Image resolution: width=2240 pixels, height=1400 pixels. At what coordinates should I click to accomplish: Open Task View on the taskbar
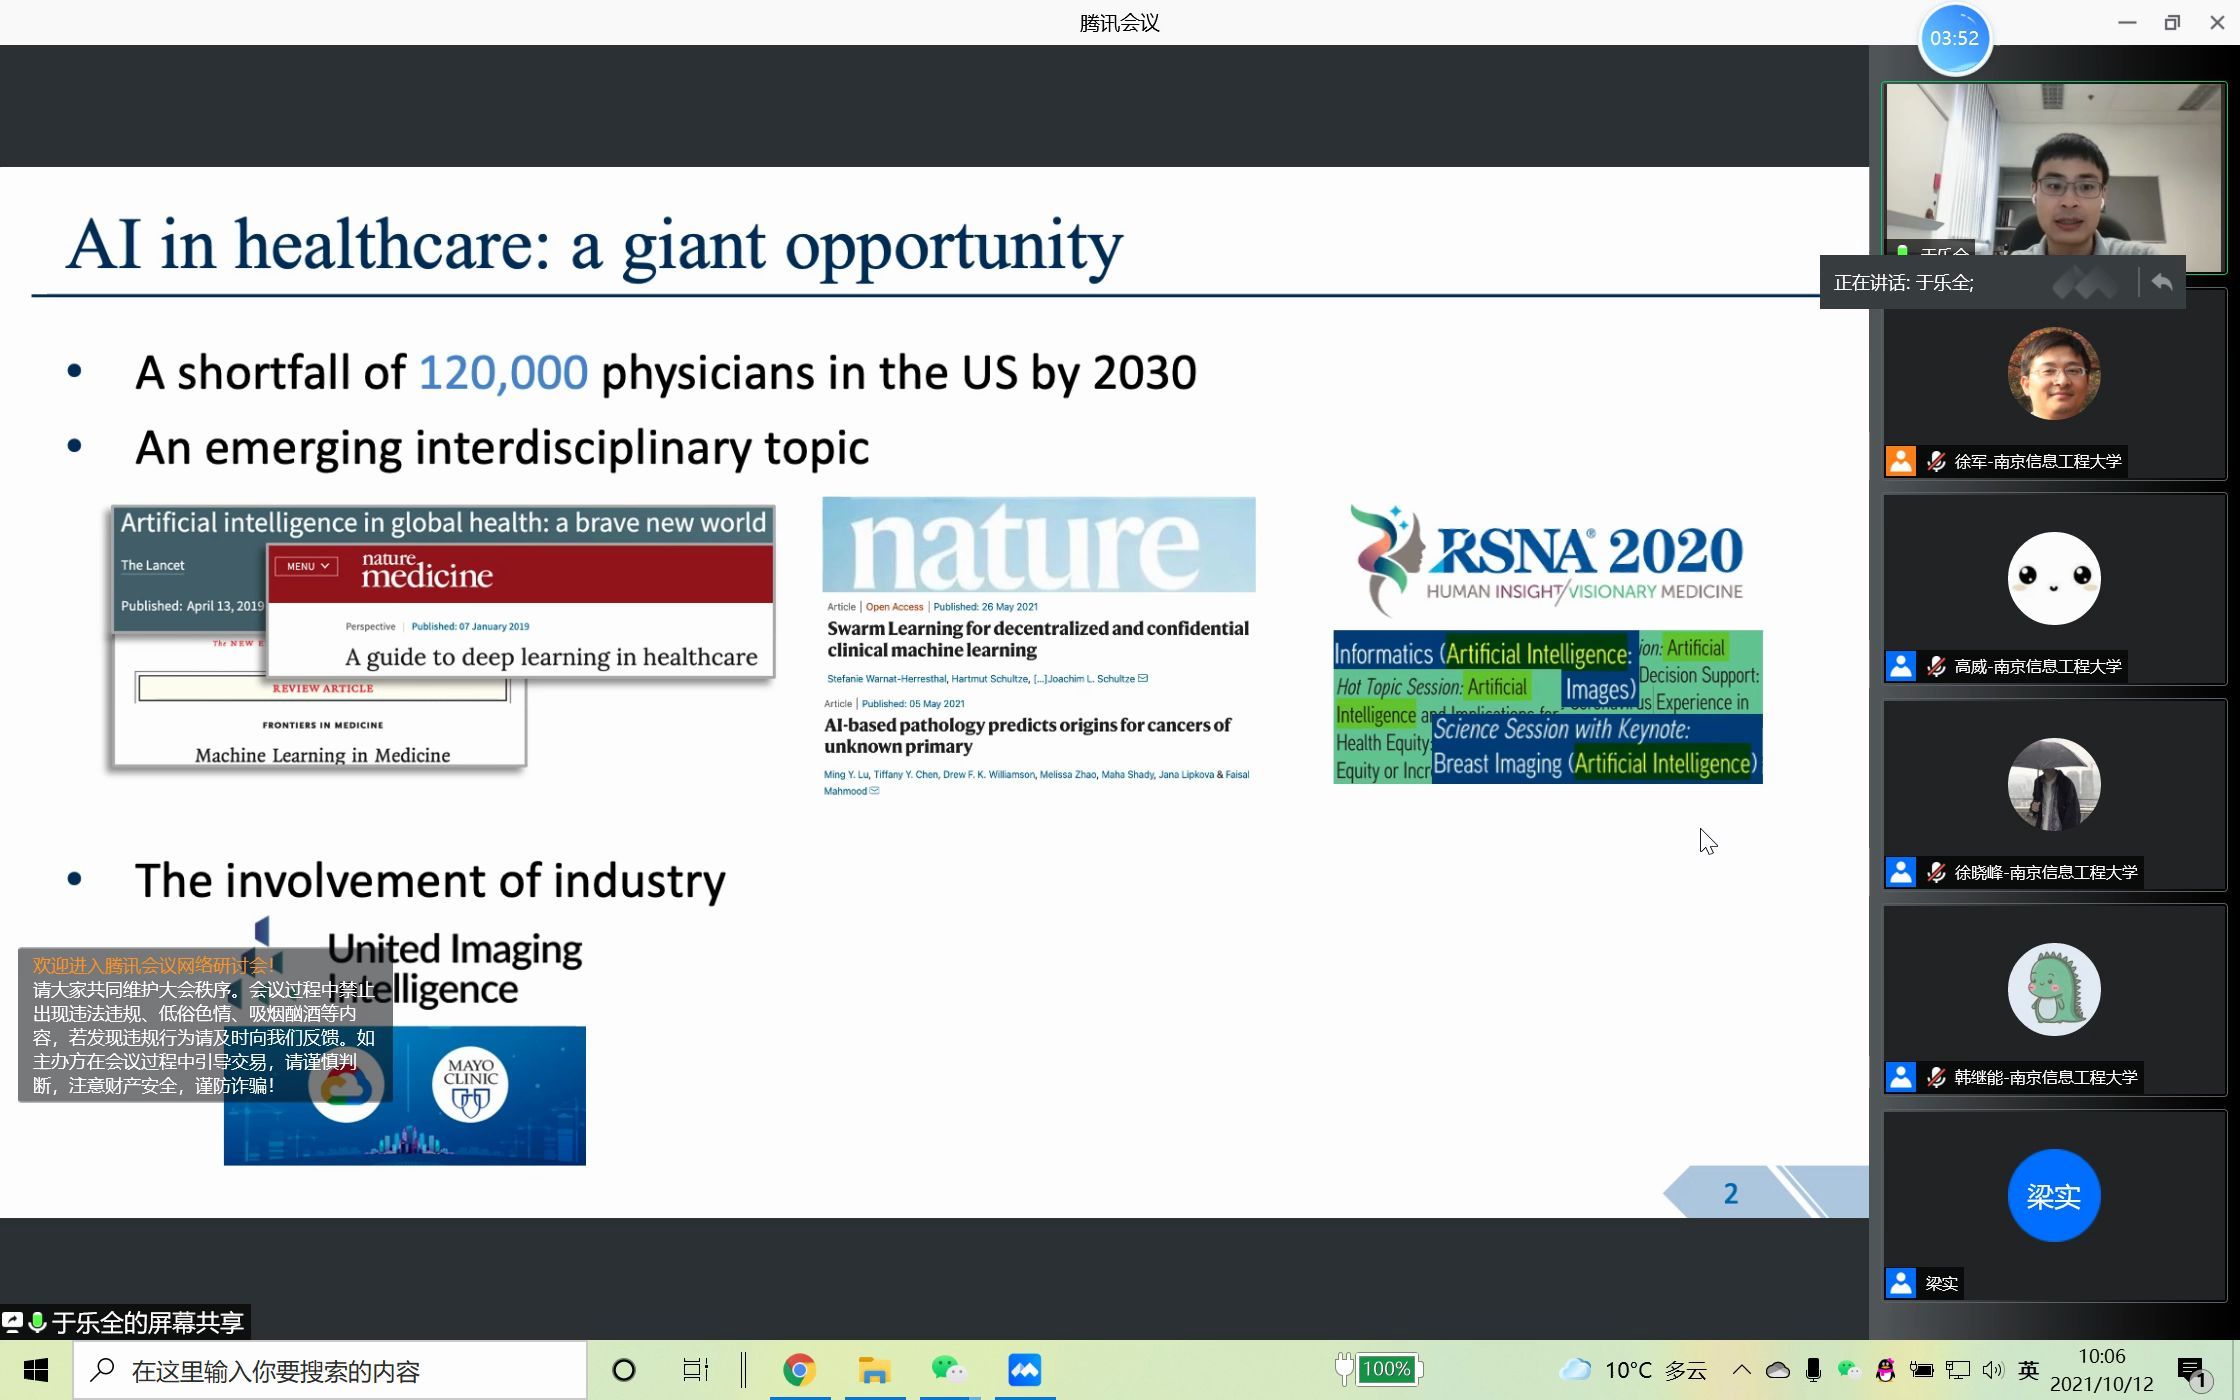click(695, 1370)
